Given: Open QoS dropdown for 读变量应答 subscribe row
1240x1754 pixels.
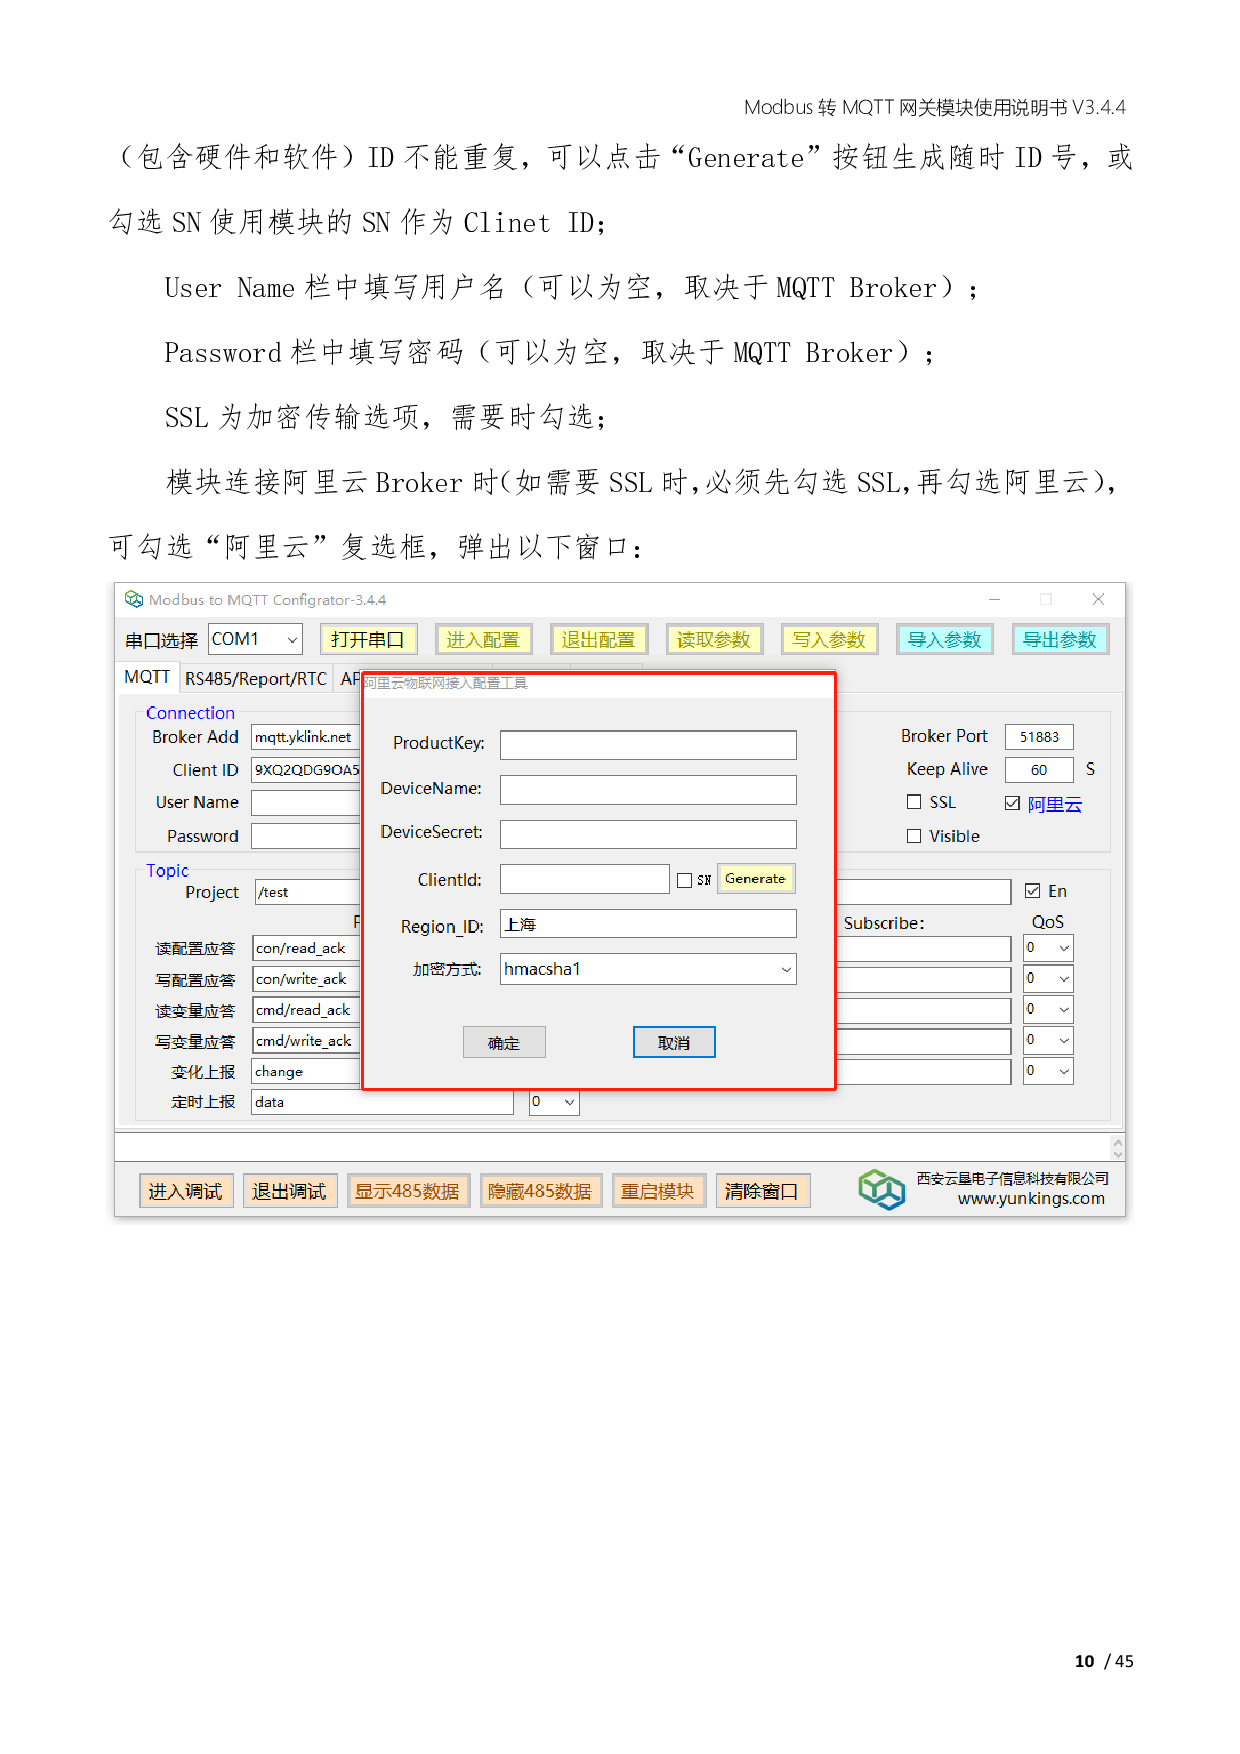Looking at the screenshot, I should (1048, 1010).
